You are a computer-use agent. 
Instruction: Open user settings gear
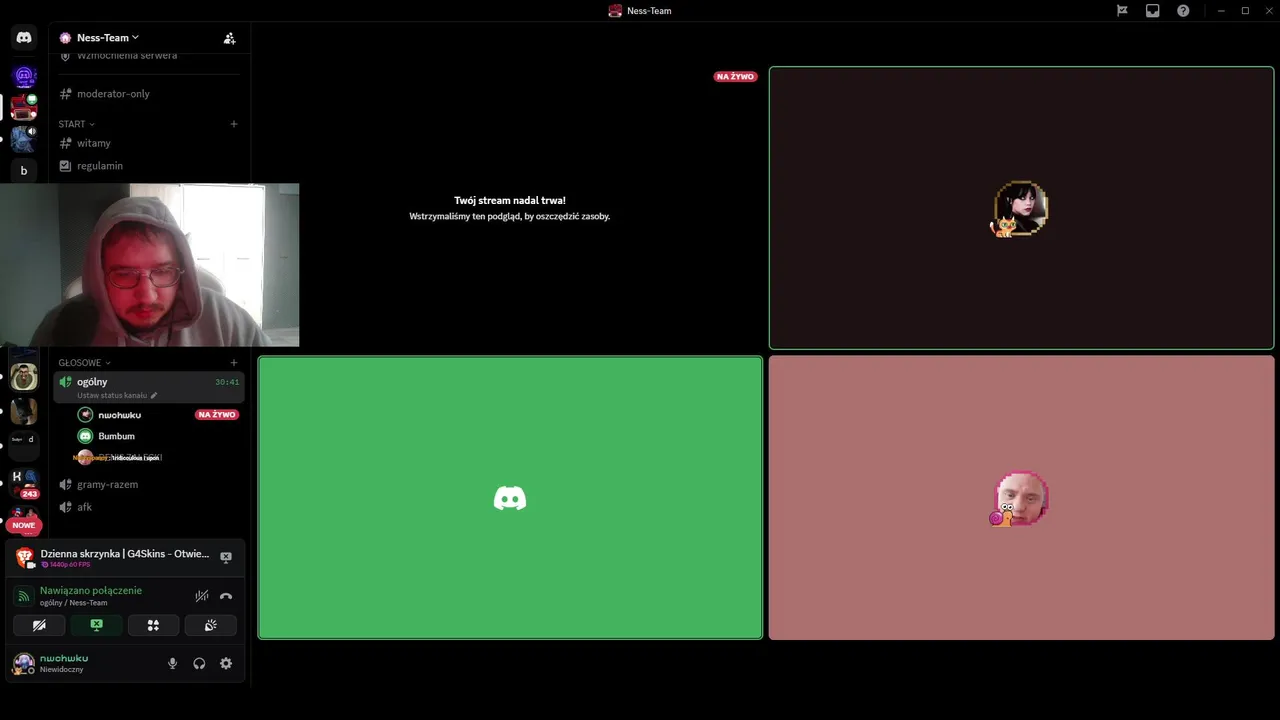(x=226, y=663)
